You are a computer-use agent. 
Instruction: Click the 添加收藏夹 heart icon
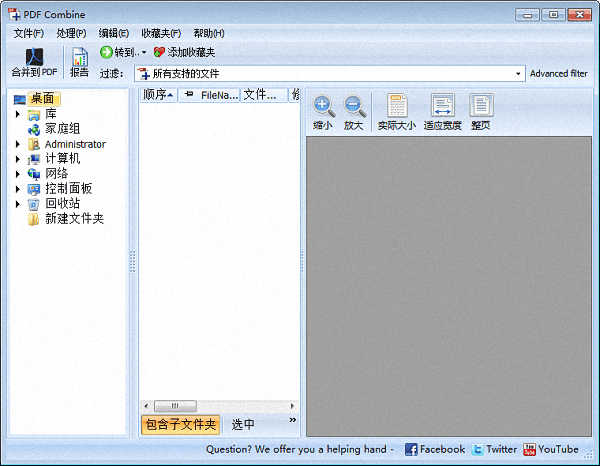click(159, 52)
